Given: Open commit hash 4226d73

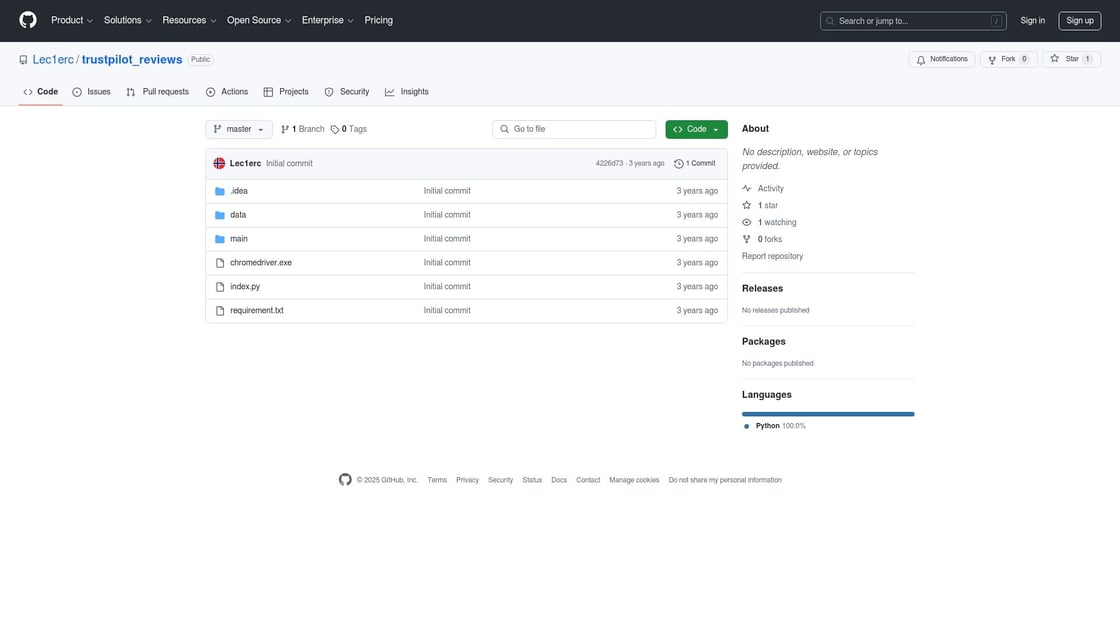Looking at the screenshot, I should coord(609,164).
